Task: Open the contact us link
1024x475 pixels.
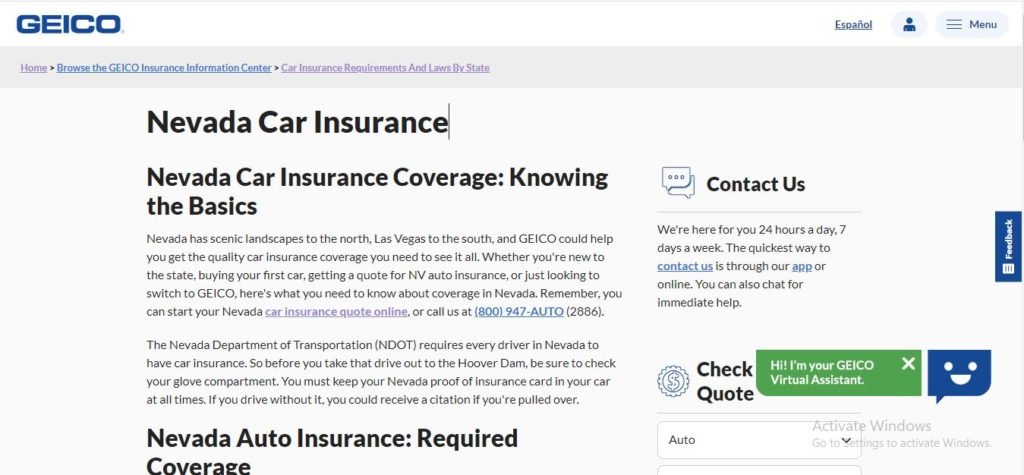Action: click(684, 266)
